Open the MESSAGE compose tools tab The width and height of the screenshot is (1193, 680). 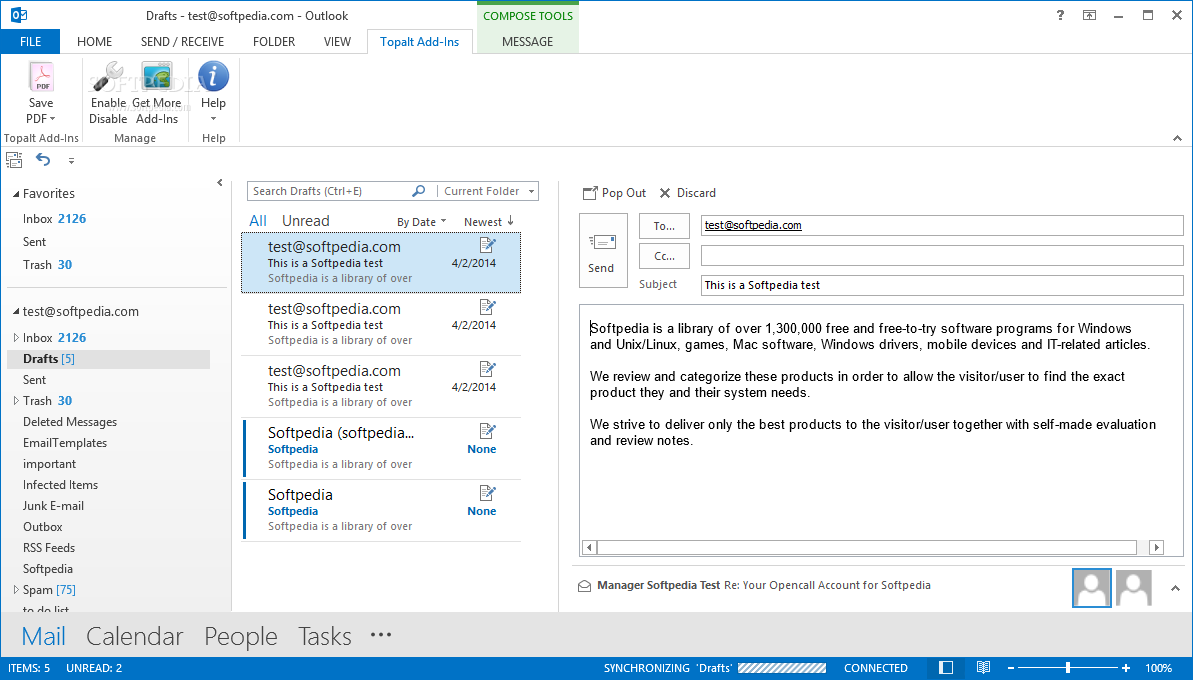(x=527, y=42)
